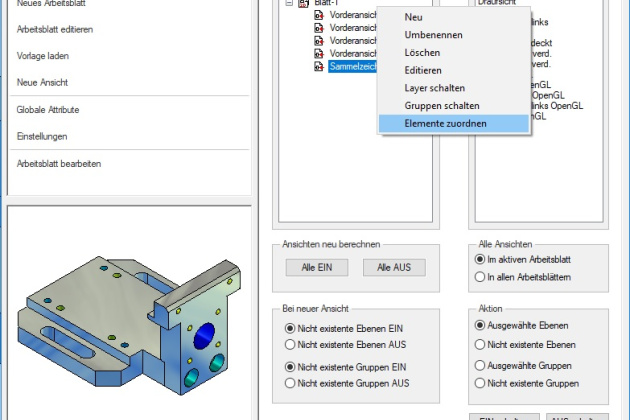630x420 pixels.
Task: Click 'Umbenennen' in the context menu
Action: (433, 35)
